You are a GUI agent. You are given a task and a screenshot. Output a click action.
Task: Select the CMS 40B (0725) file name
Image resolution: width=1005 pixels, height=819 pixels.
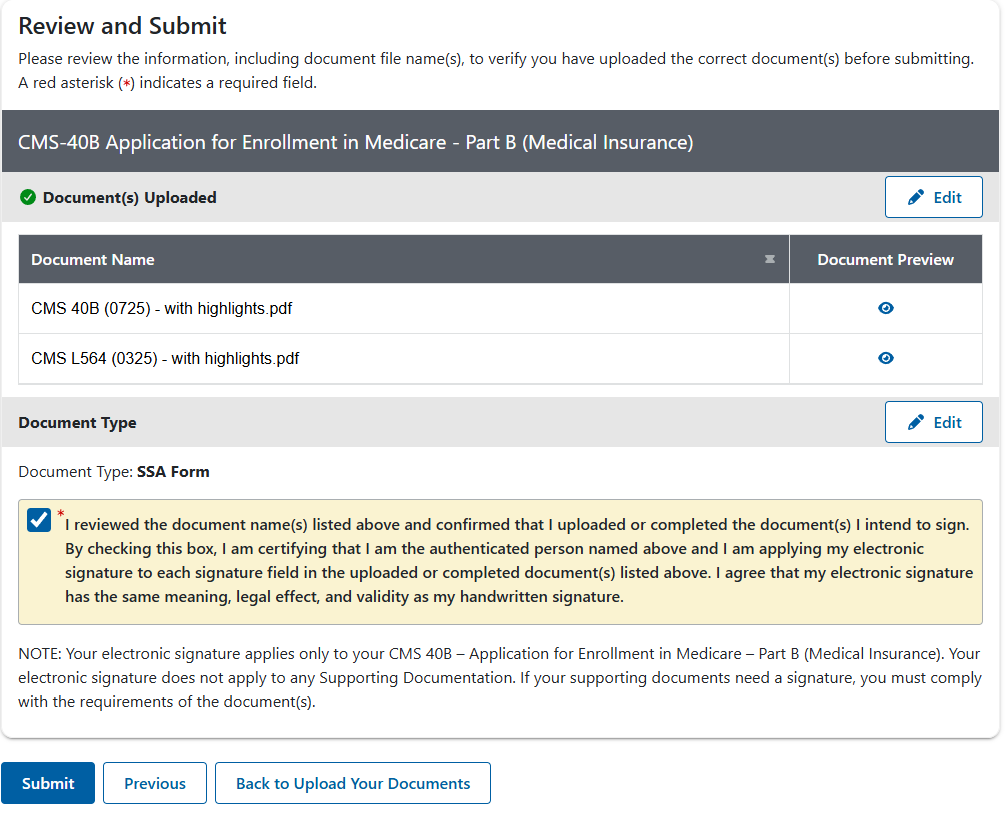point(162,309)
